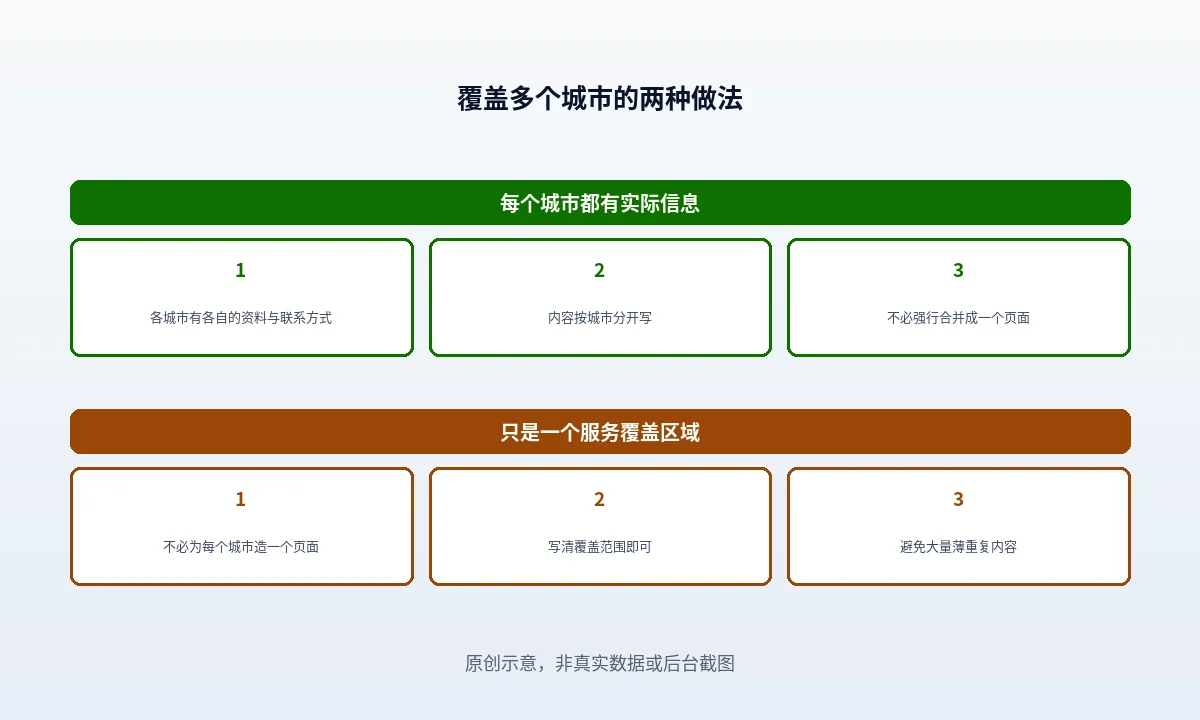Click number 1 above 各城市有各自的资料
This screenshot has height=720, width=1200.
click(240, 270)
